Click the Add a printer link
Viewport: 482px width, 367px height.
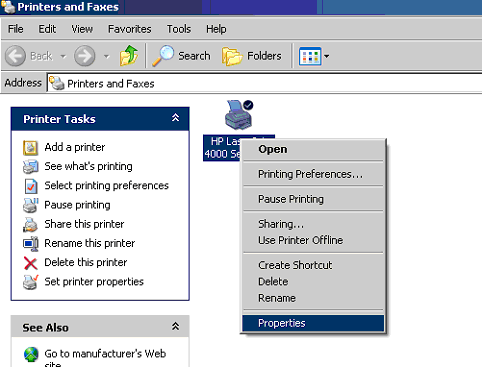click(75, 147)
